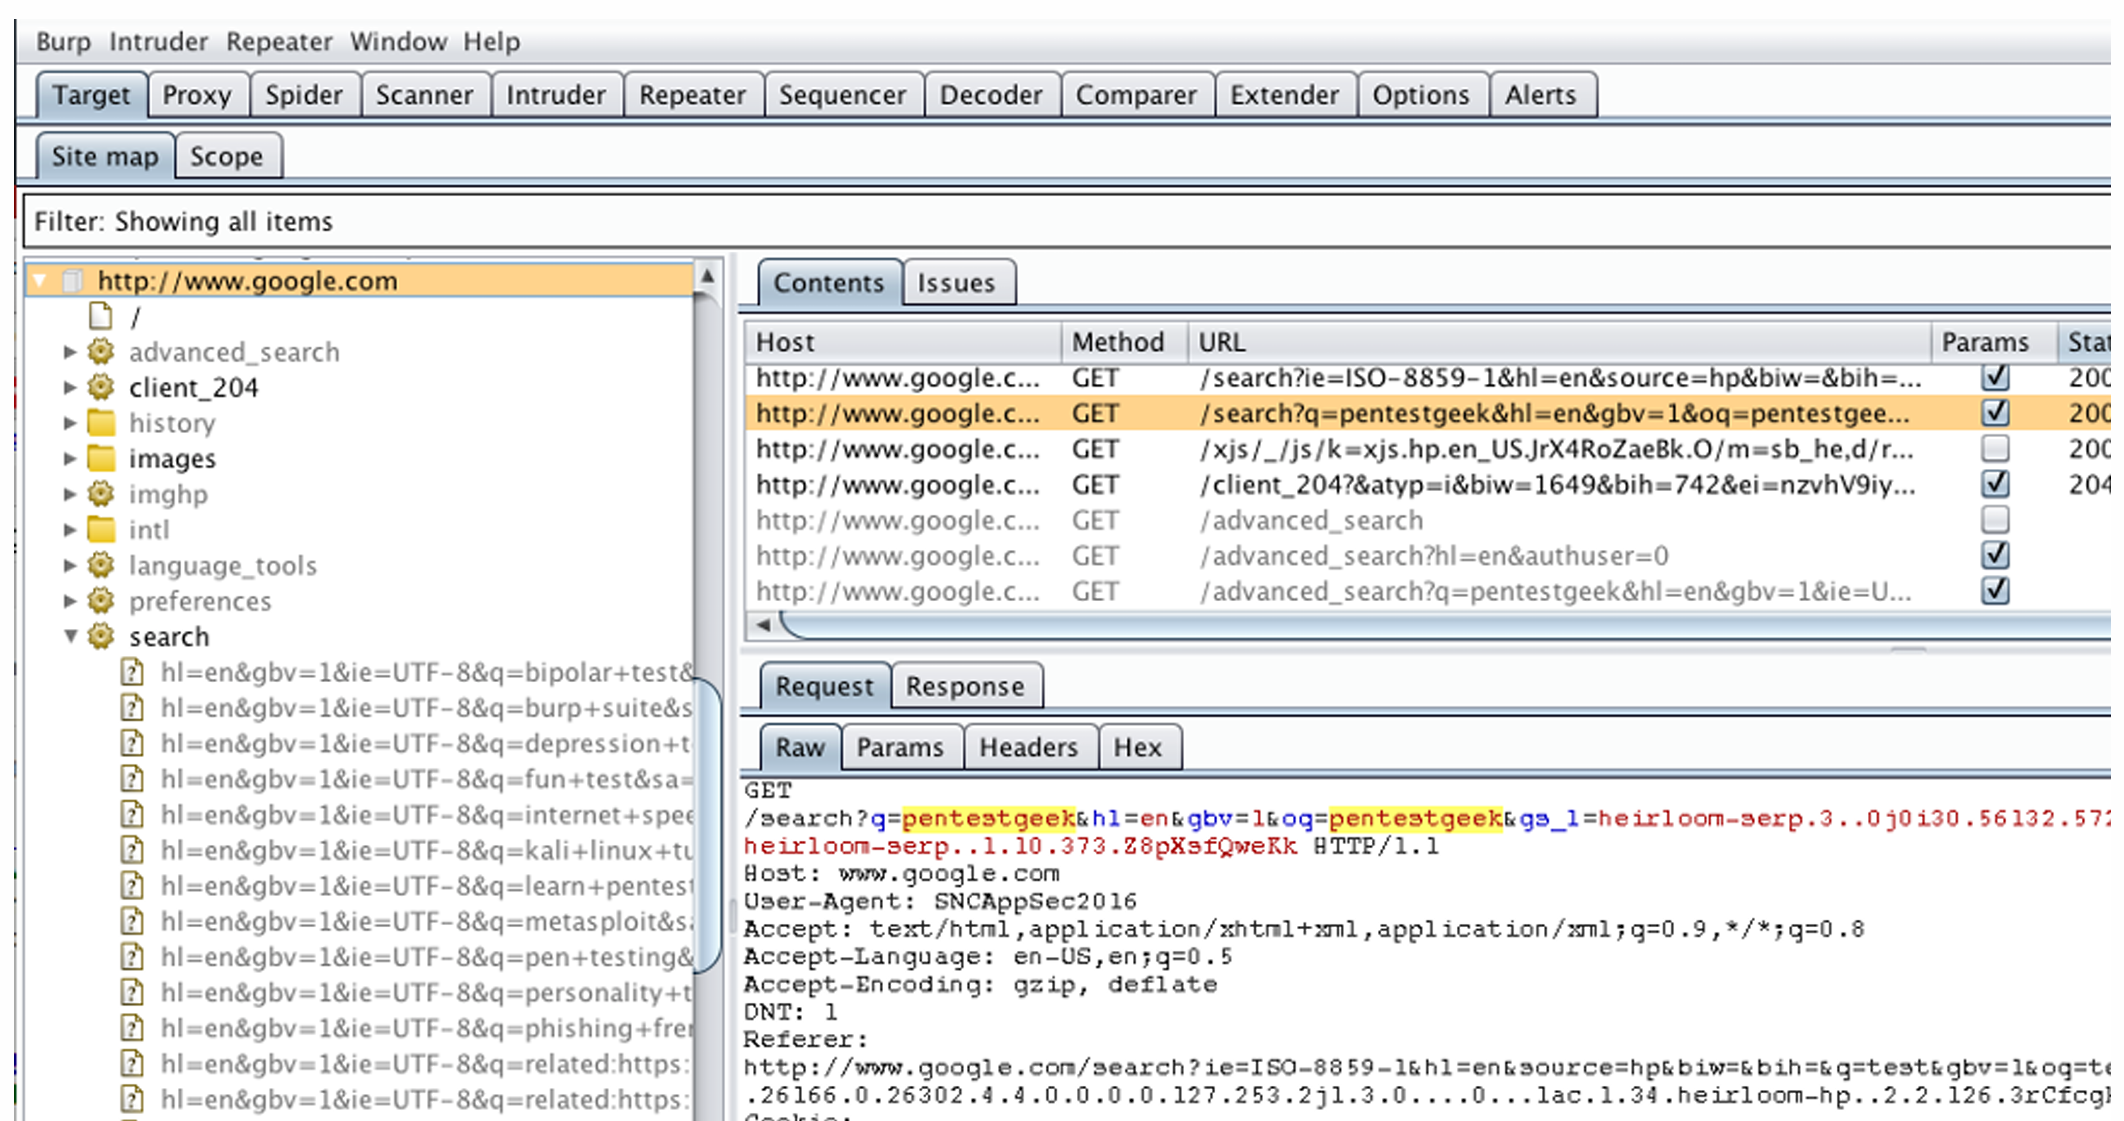Open the Burp menu

pyautogui.click(x=63, y=42)
